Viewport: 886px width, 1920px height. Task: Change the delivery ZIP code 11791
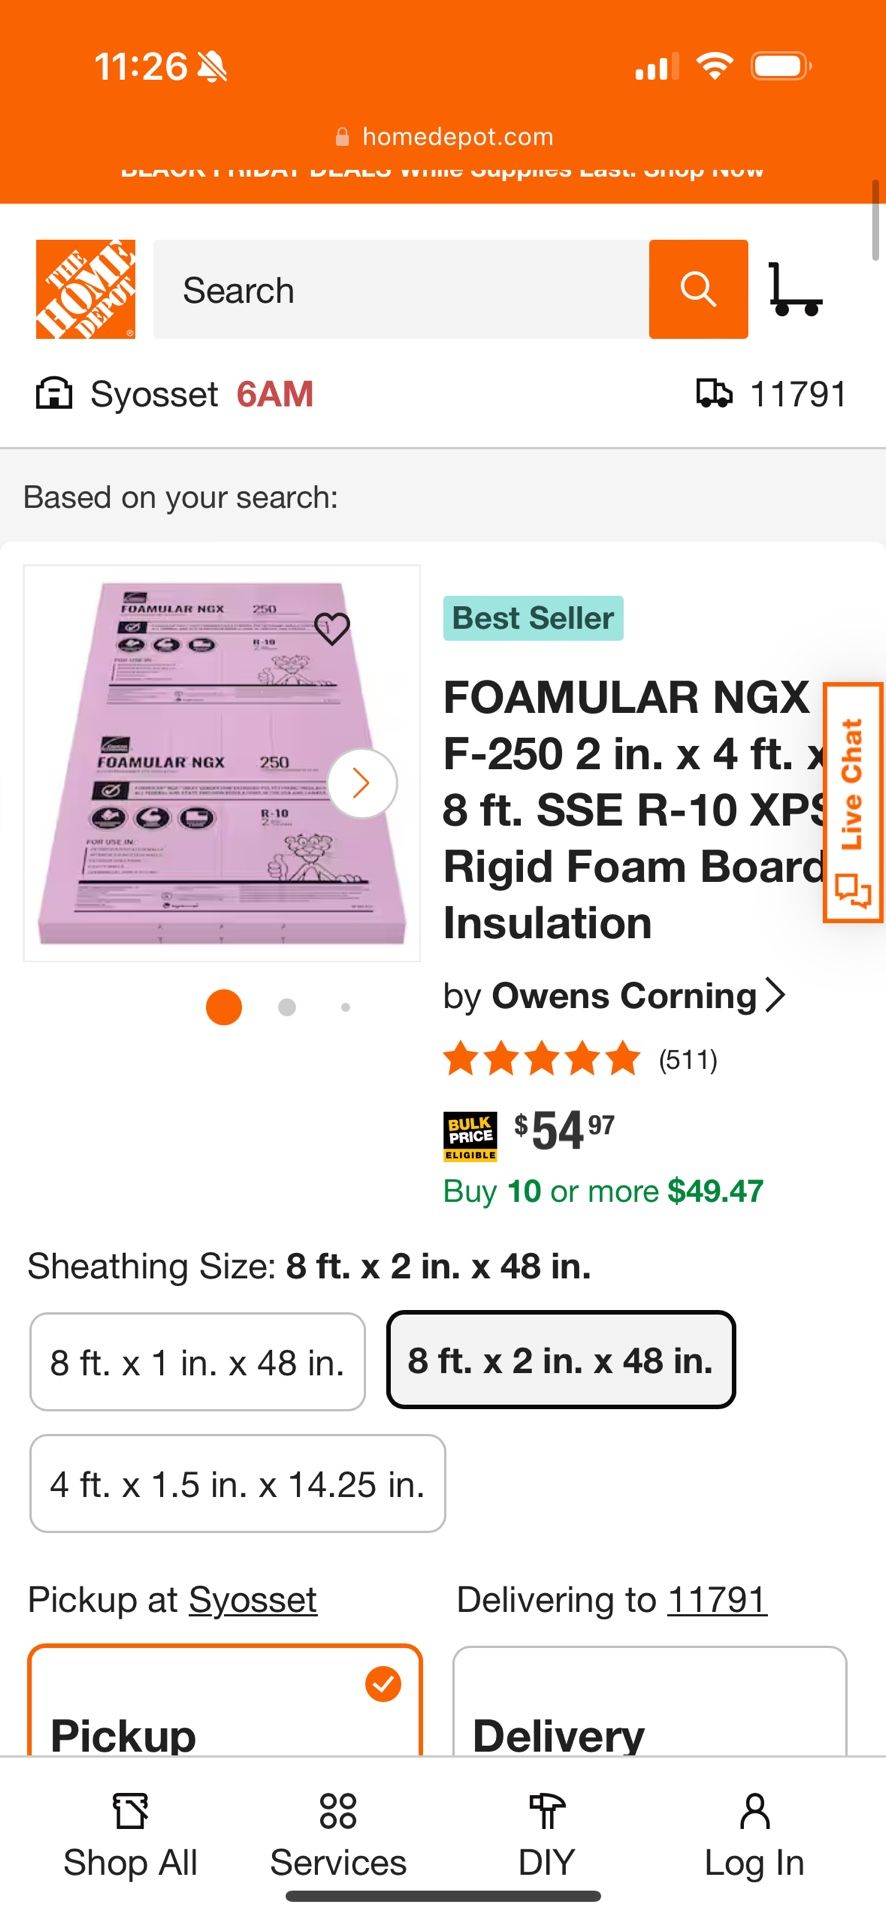(x=715, y=1599)
